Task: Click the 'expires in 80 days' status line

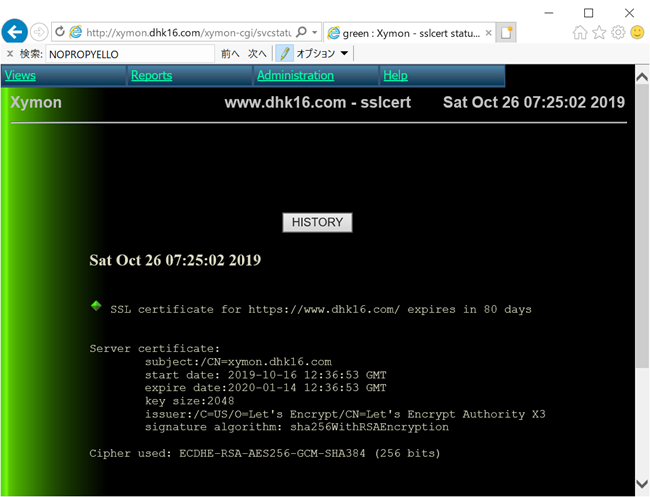Action: 321,310
